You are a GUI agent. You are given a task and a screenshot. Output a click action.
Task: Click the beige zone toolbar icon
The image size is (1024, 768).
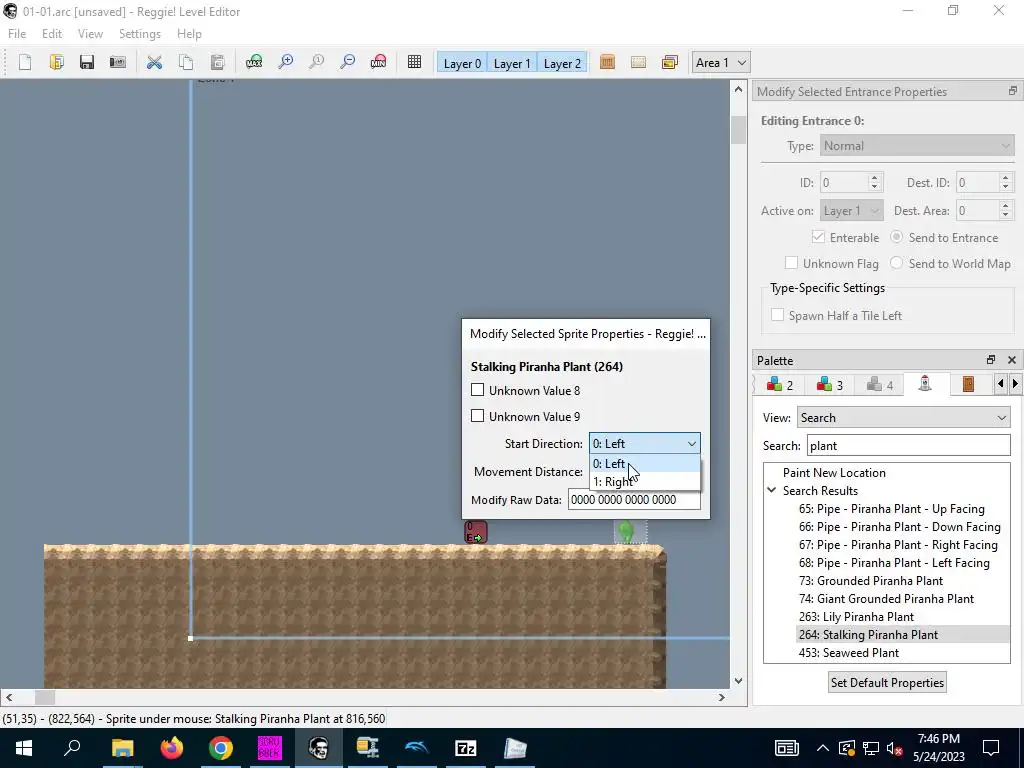[x=639, y=63]
